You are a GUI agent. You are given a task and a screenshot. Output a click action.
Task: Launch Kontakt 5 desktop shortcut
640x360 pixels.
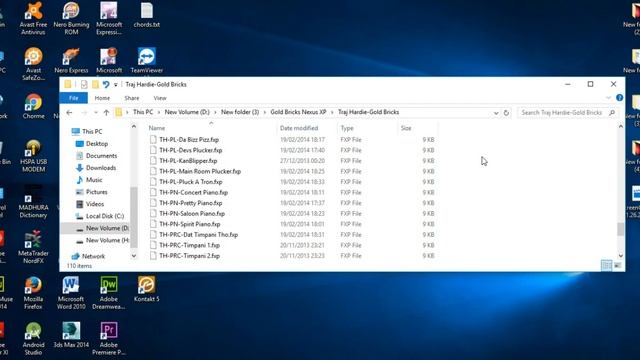pyautogui.click(x=147, y=289)
